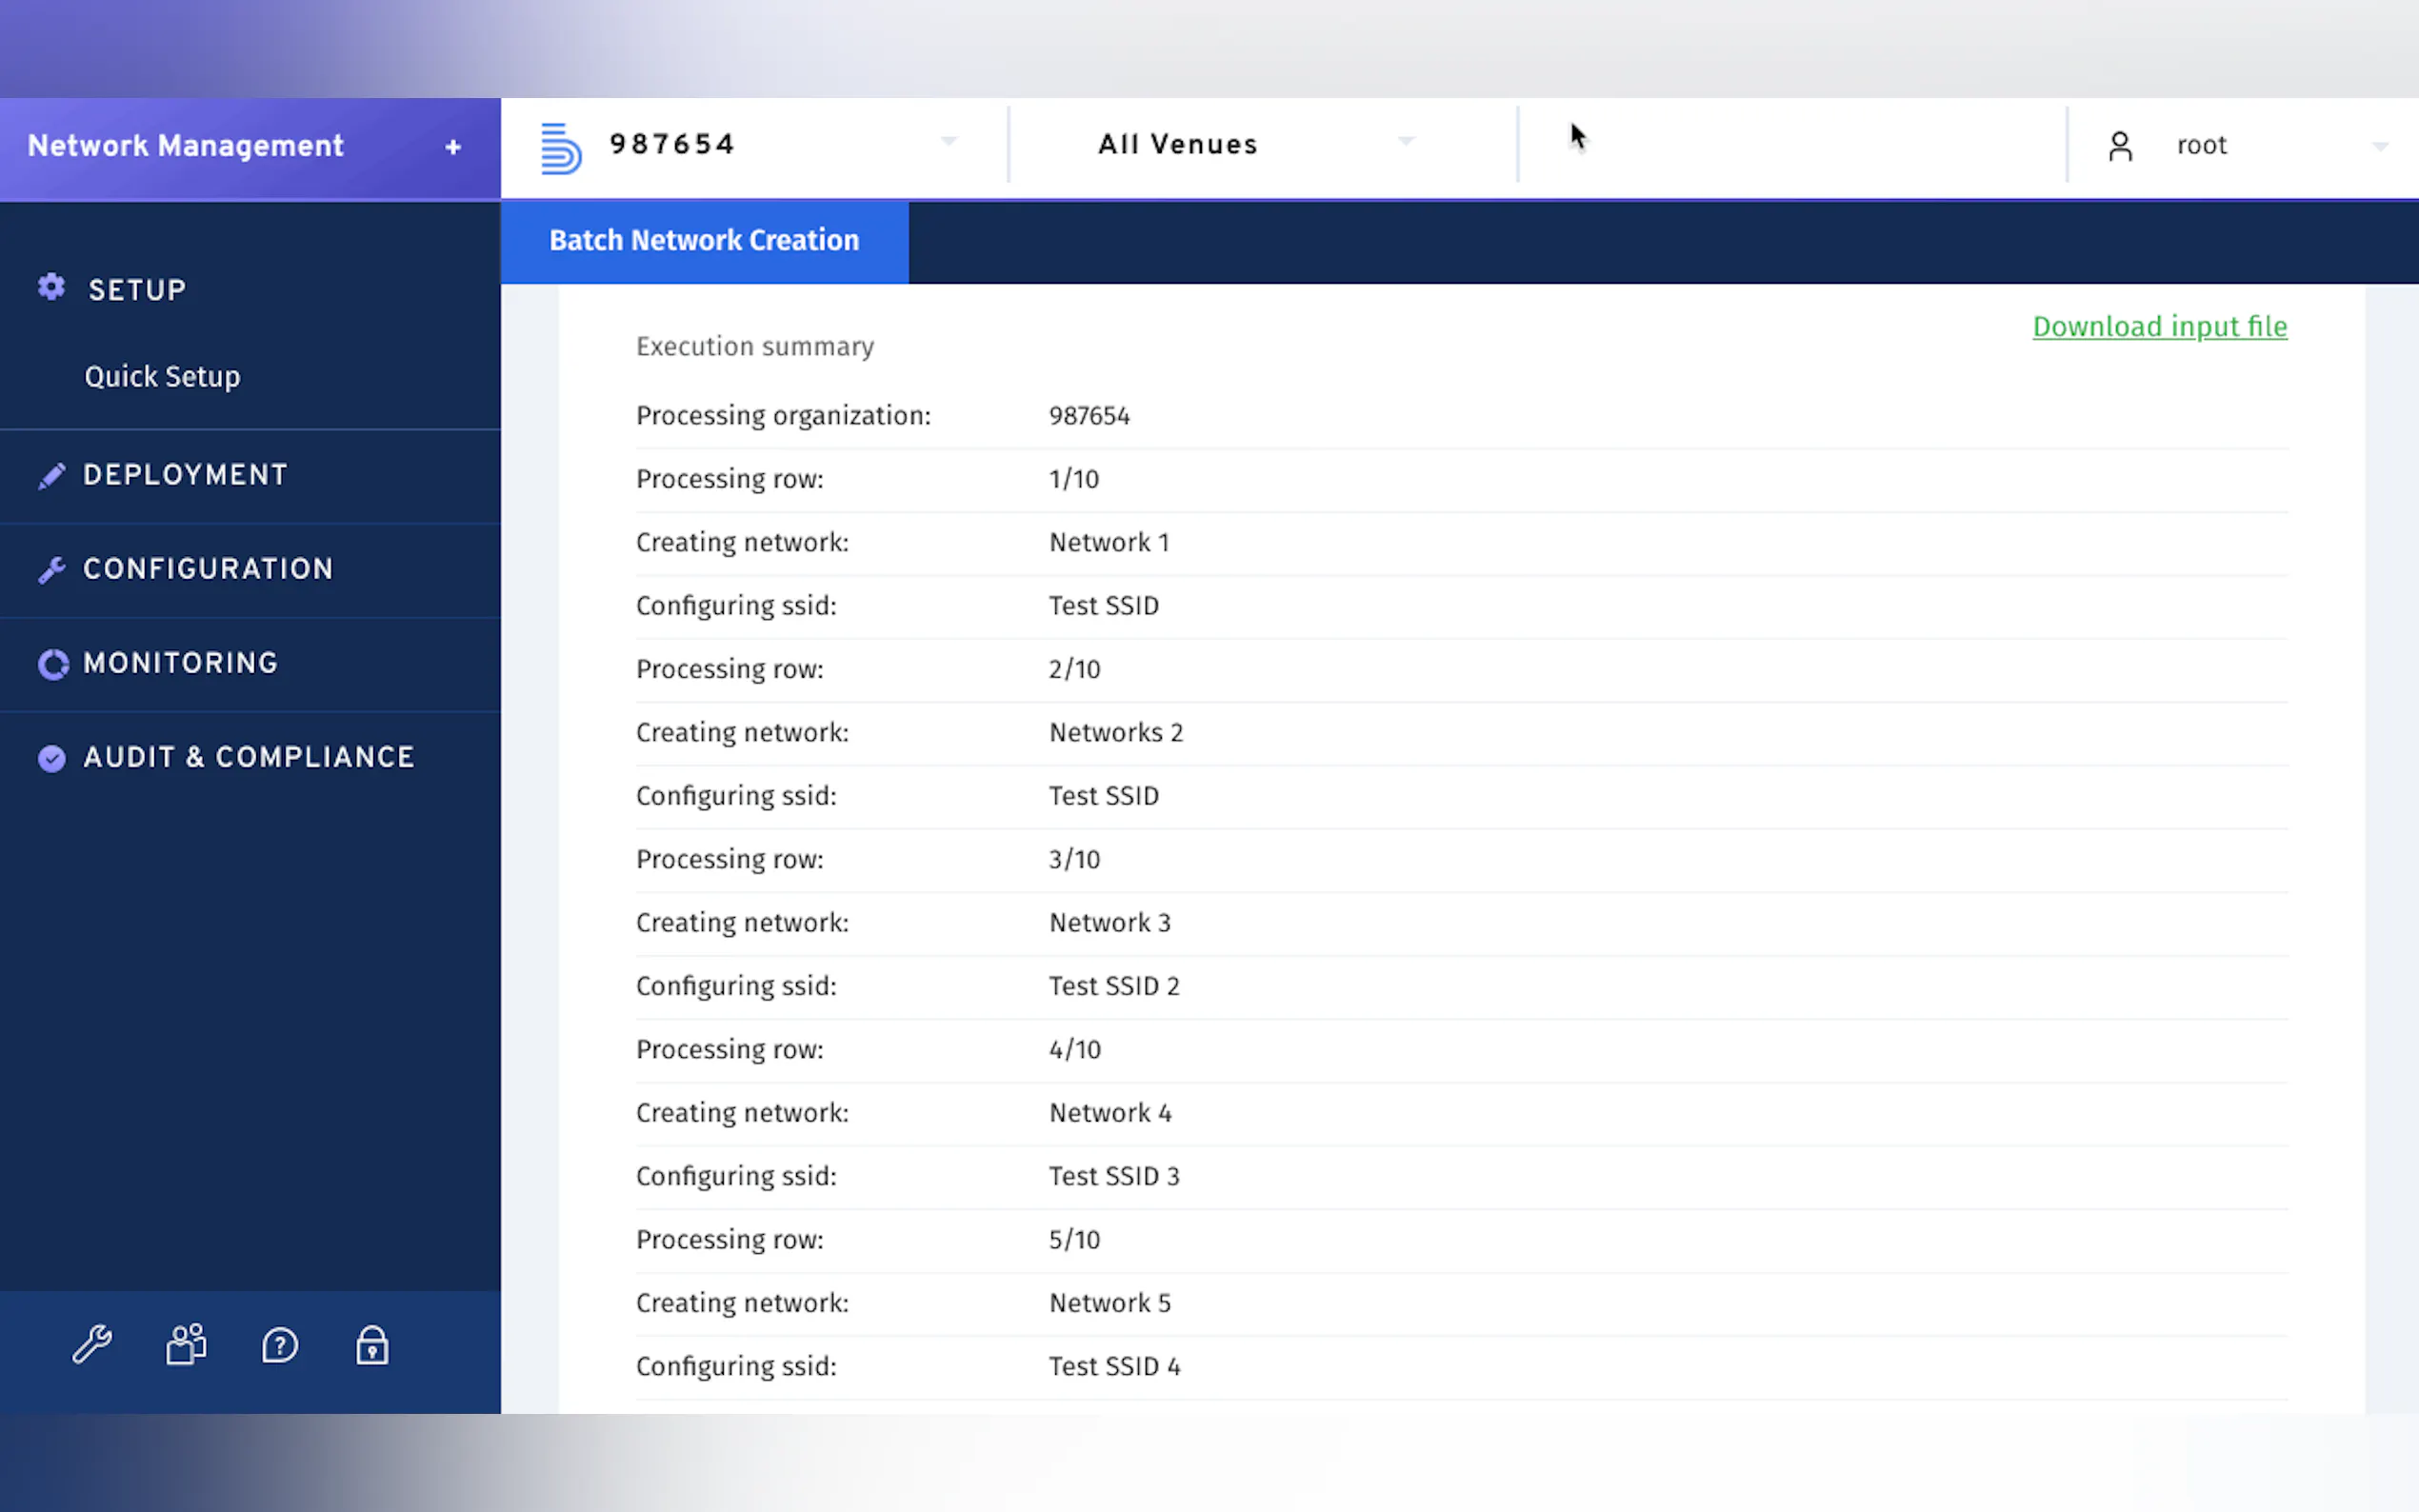Screen dimensions: 2419x1512
Task: Click the padlock lock icon
Action: click(372, 1345)
